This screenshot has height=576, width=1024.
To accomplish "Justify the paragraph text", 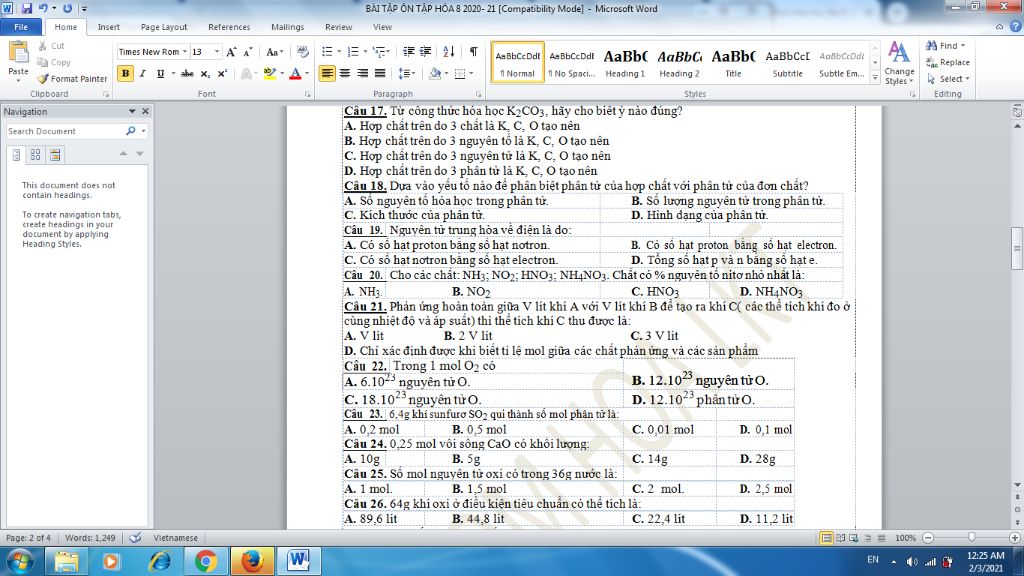I will pyautogui.click(x=379, y=74).
